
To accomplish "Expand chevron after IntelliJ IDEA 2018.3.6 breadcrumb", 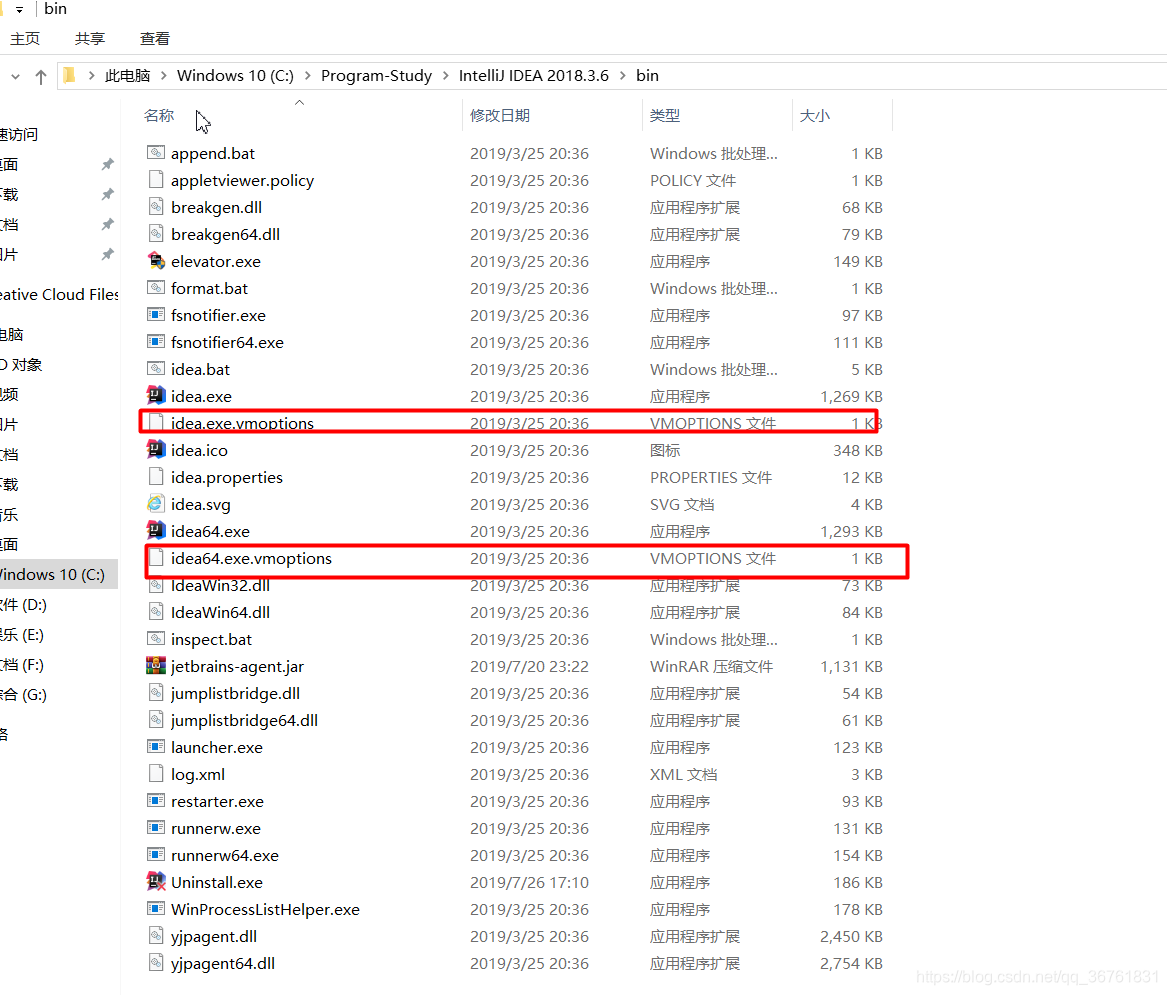I will [x=623, y=76].
